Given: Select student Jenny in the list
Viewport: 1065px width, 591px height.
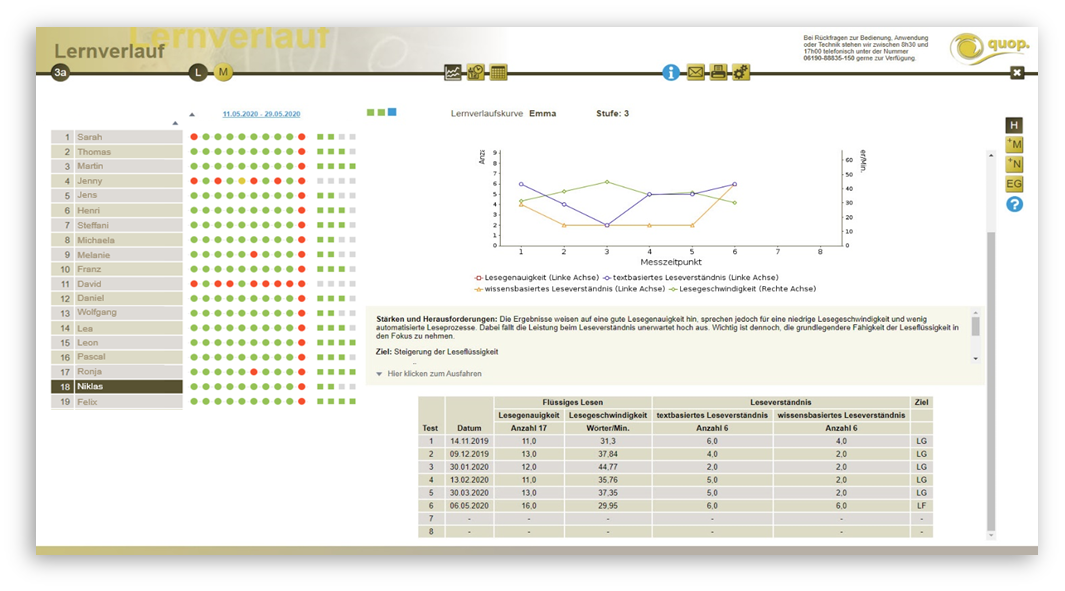Looking at the screenshot, I should [117, 181].
